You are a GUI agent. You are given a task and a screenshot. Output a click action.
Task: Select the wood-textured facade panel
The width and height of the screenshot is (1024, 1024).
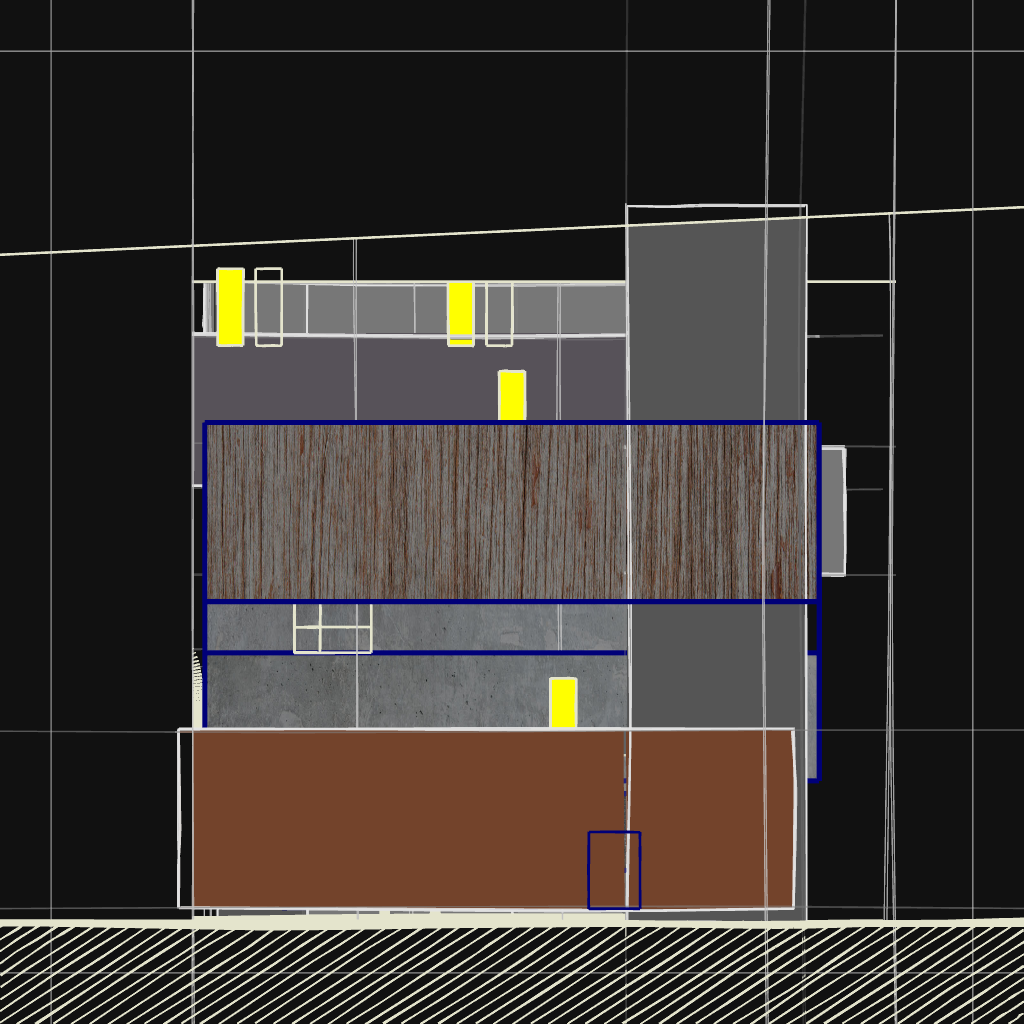[x=511, y=511]
